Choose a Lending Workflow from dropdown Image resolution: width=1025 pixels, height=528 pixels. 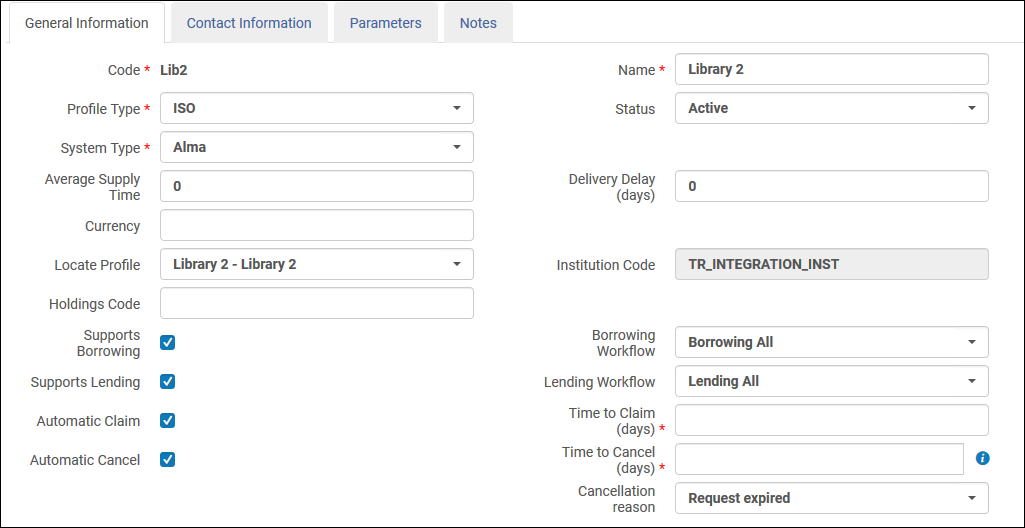pos(831,381)
